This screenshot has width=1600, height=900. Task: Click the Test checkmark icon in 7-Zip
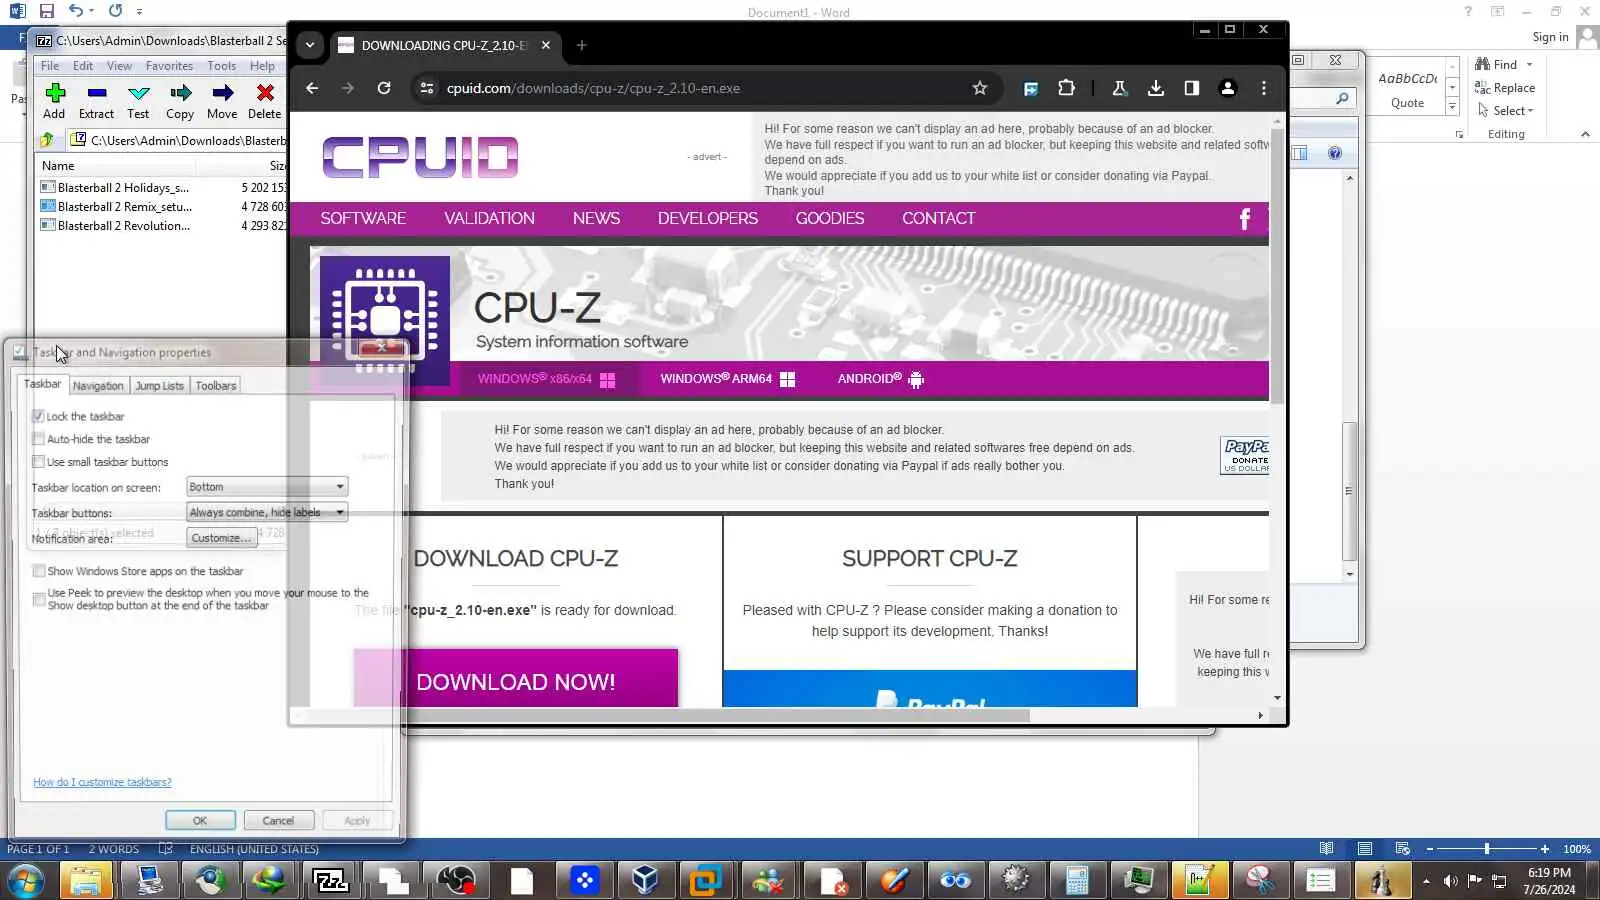click(139, 93)
